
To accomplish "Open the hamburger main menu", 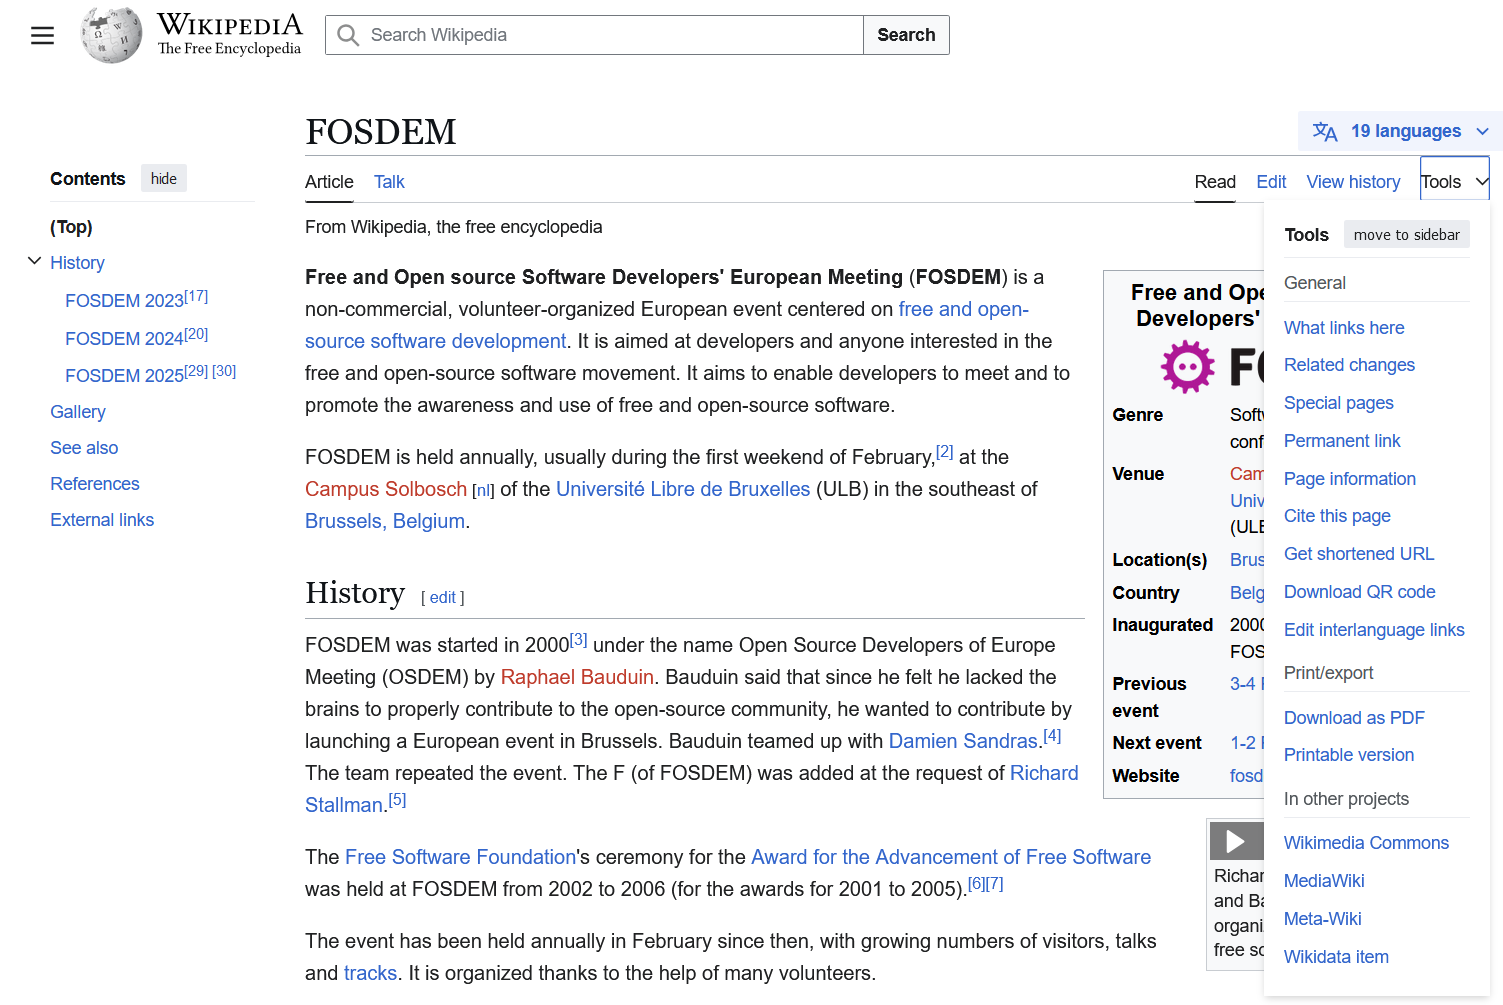I will tap(42, 36).
